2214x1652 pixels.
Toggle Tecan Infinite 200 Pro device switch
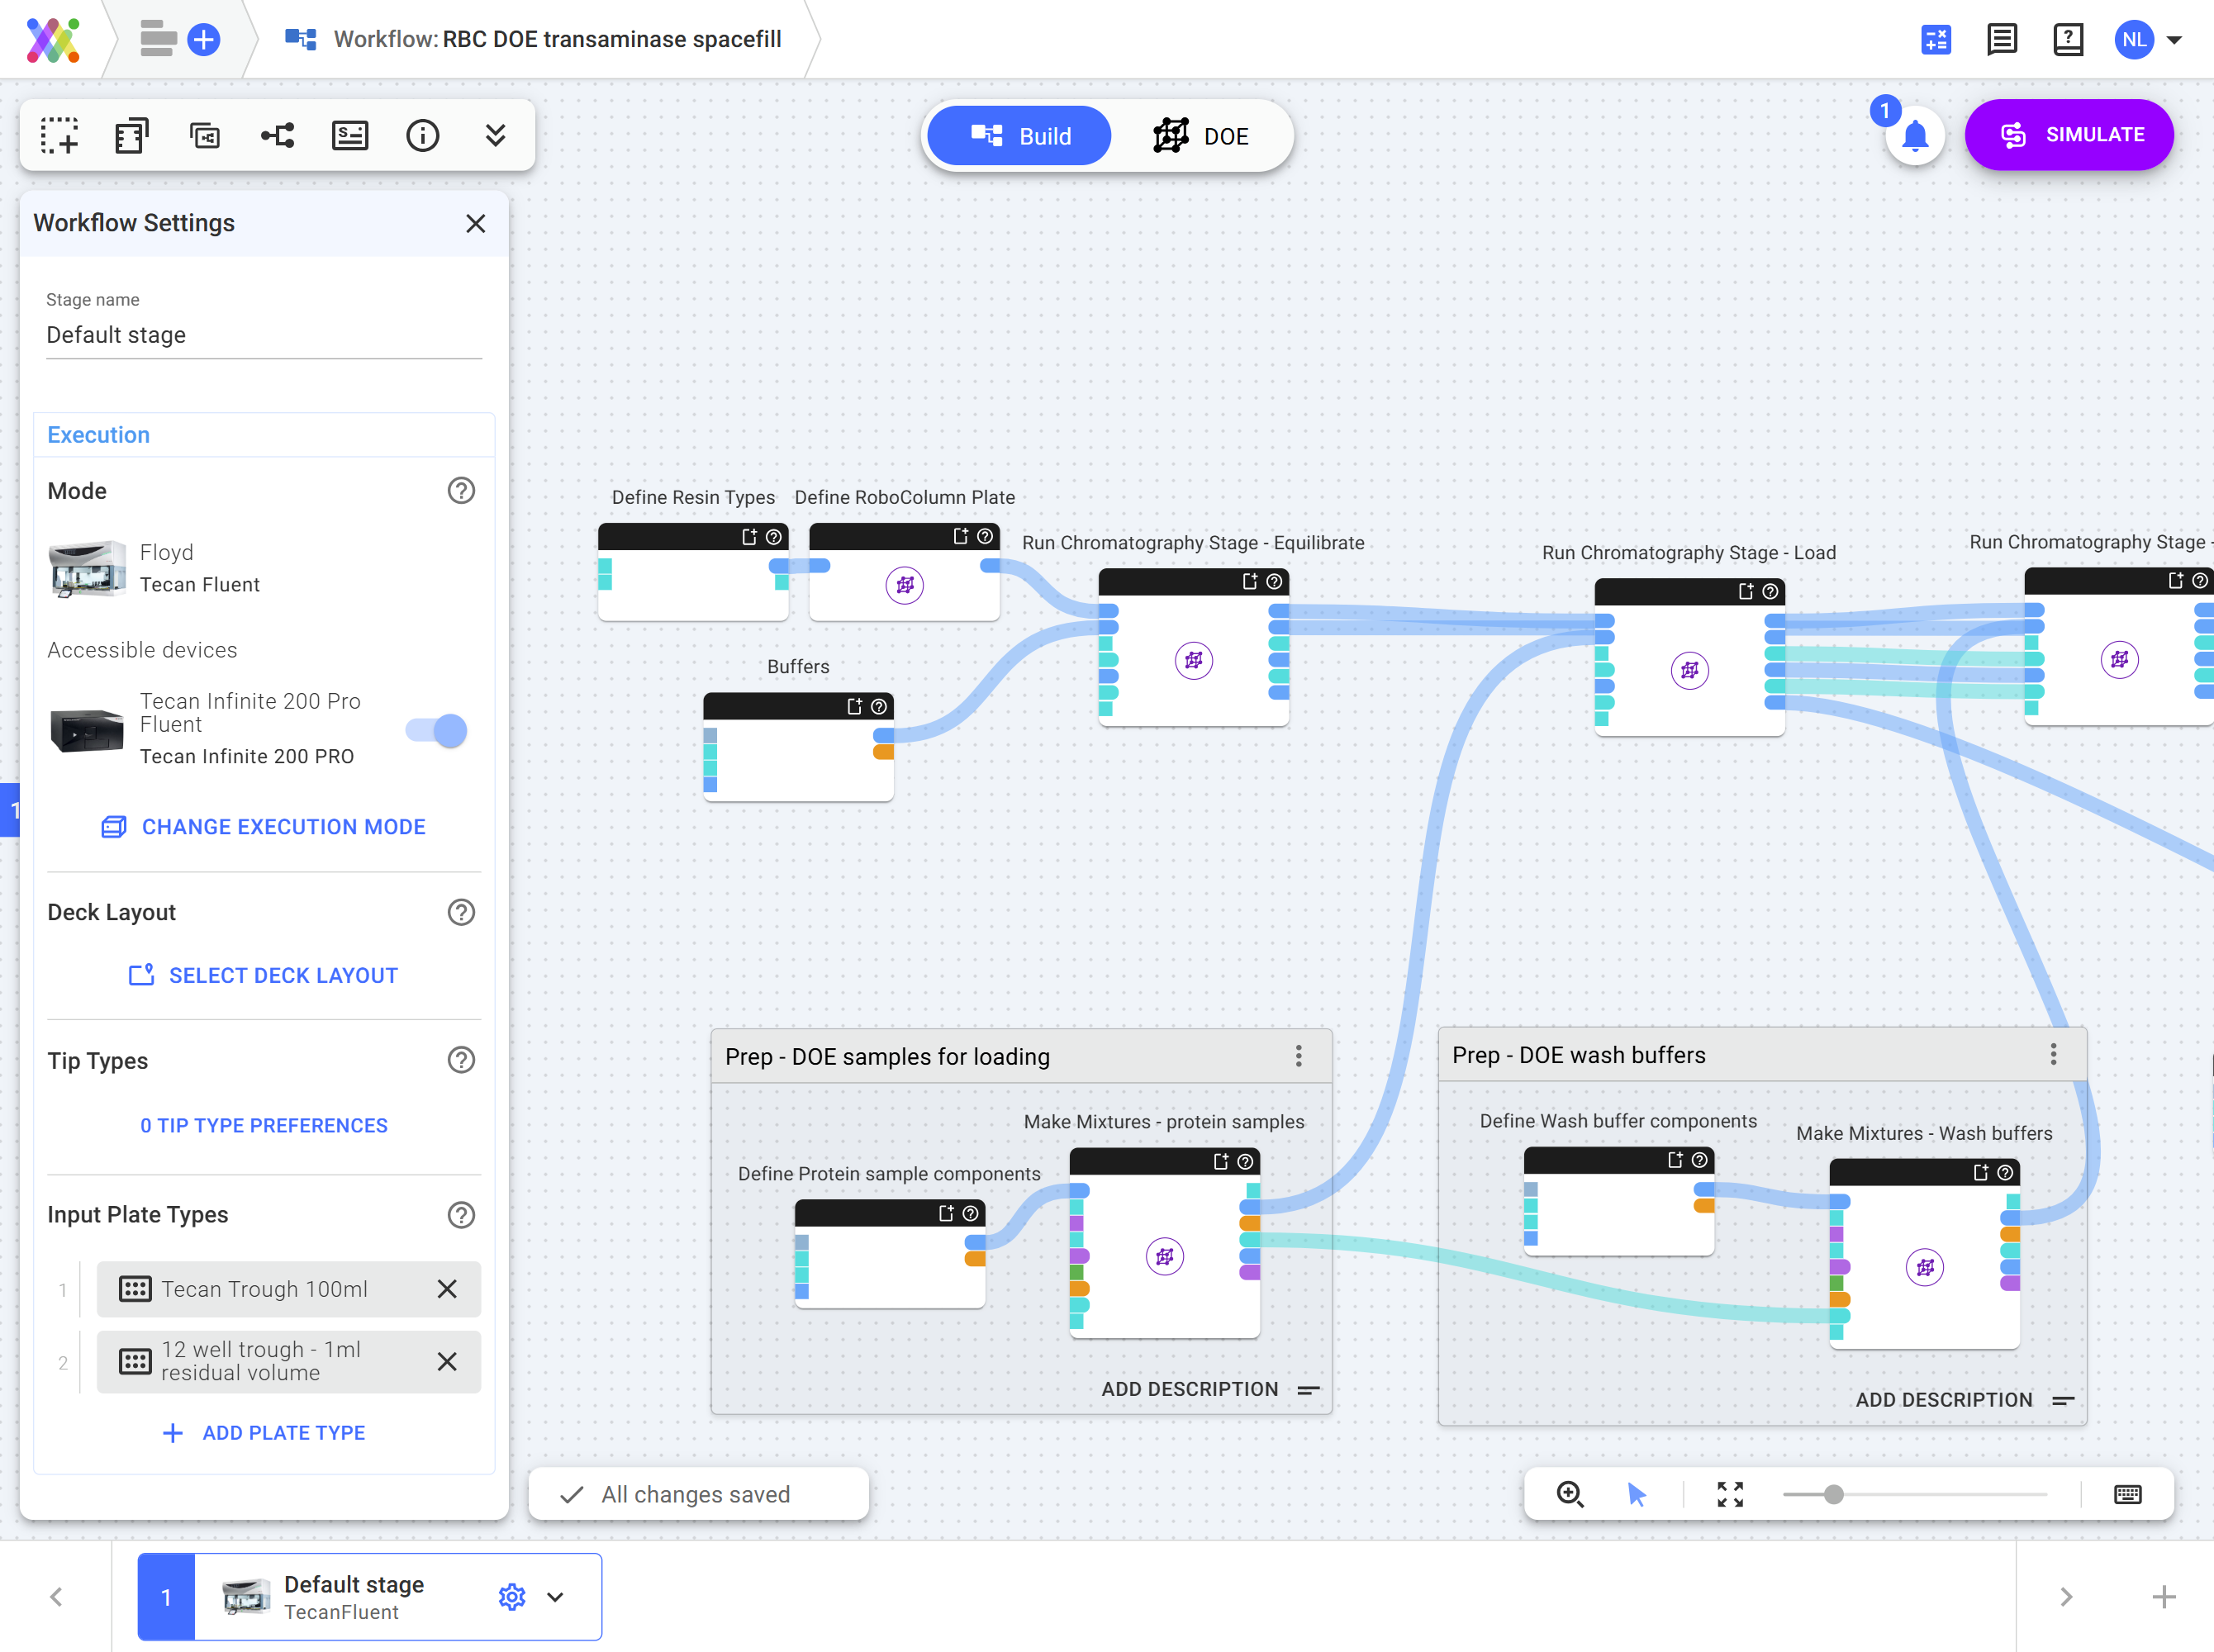pyautogui.click(x=437, y=730)
